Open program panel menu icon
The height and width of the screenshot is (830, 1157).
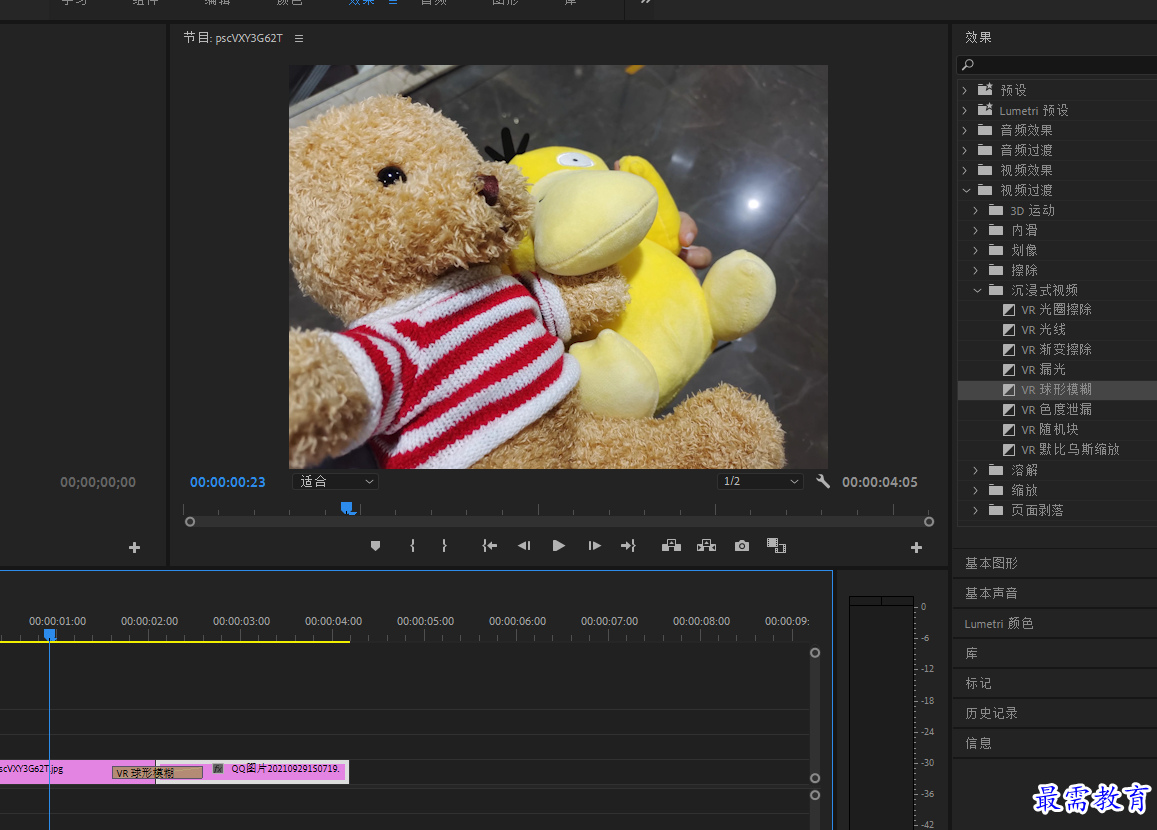pyautogui.click(x=299, y=38)
